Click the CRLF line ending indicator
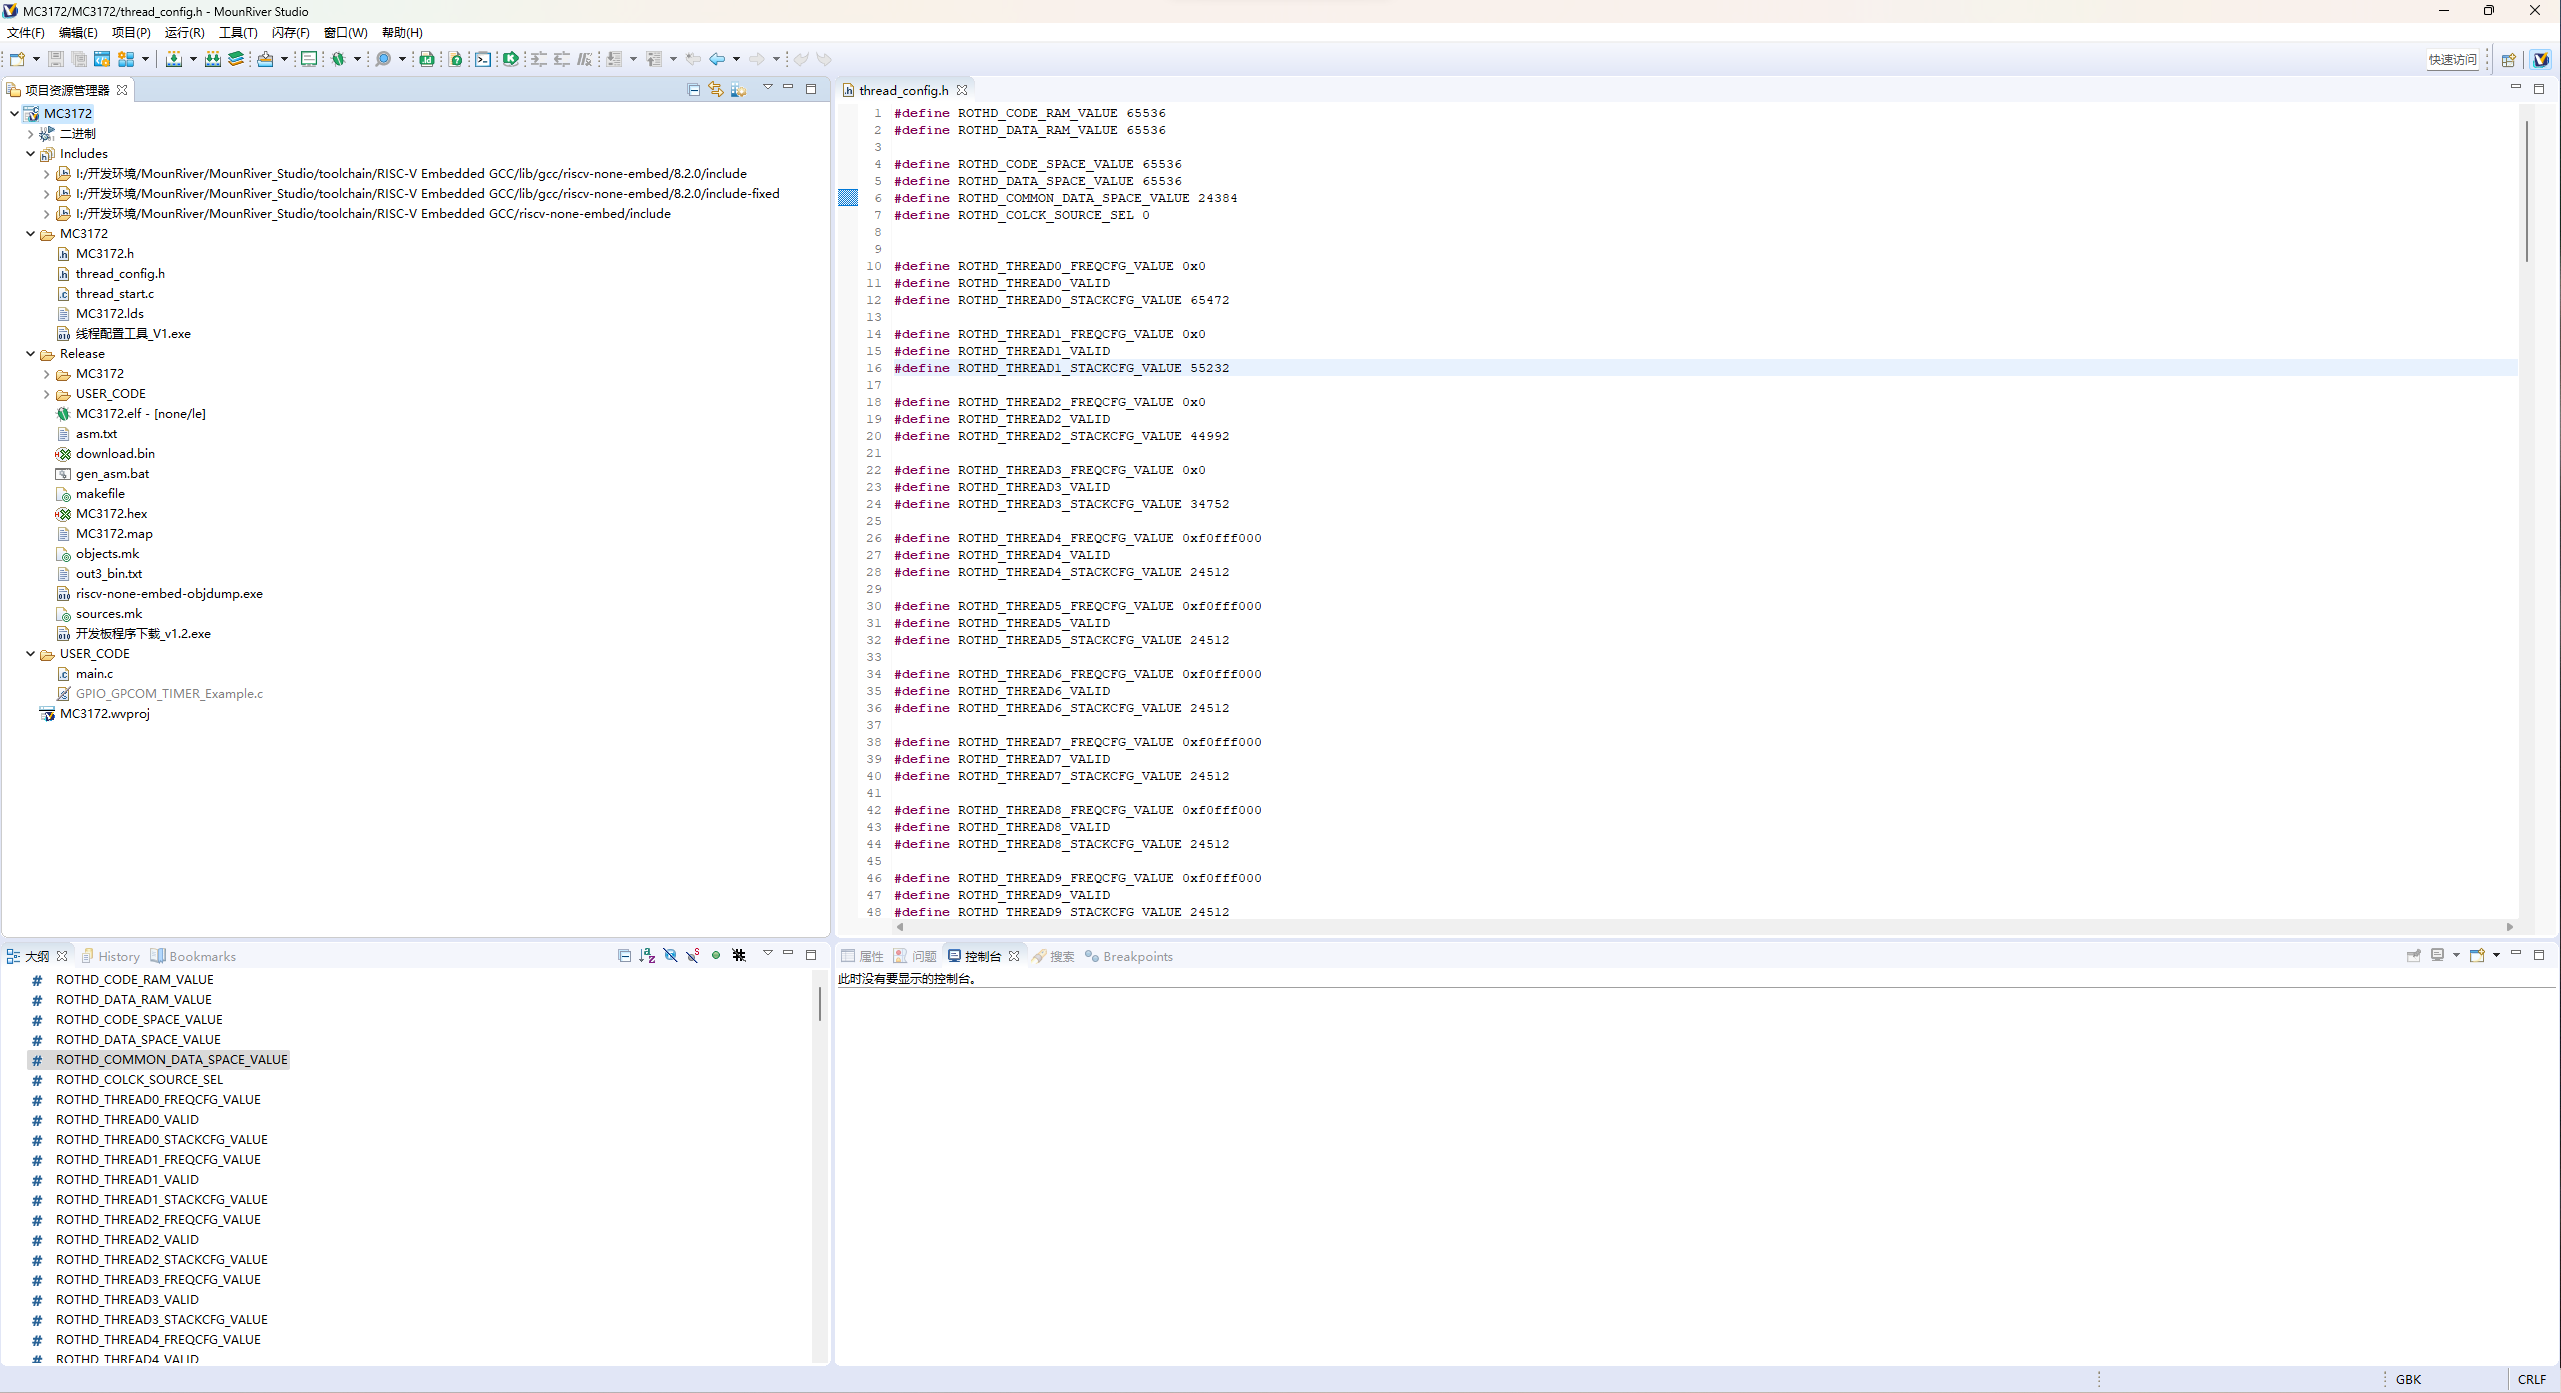The image size is (2561, 1393). [x=2532, y=1379]
